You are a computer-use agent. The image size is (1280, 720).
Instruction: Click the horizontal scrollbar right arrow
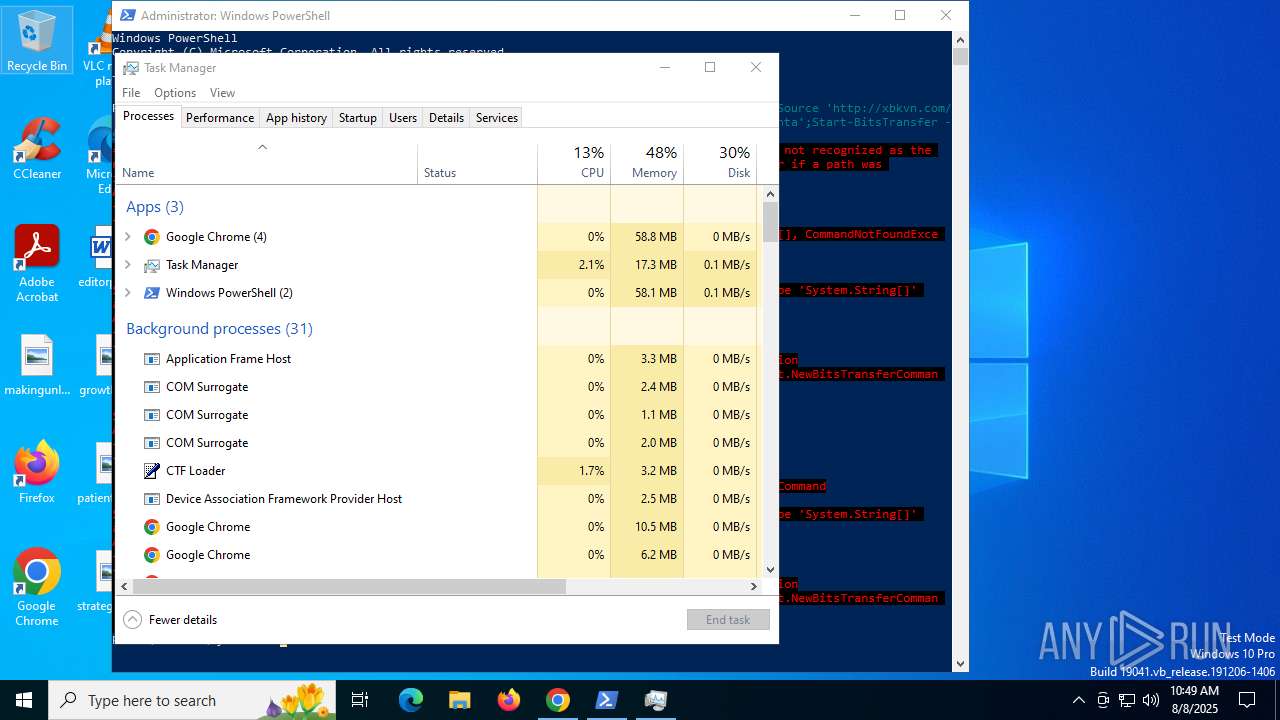pyautogui.click(x=755, y=586)
